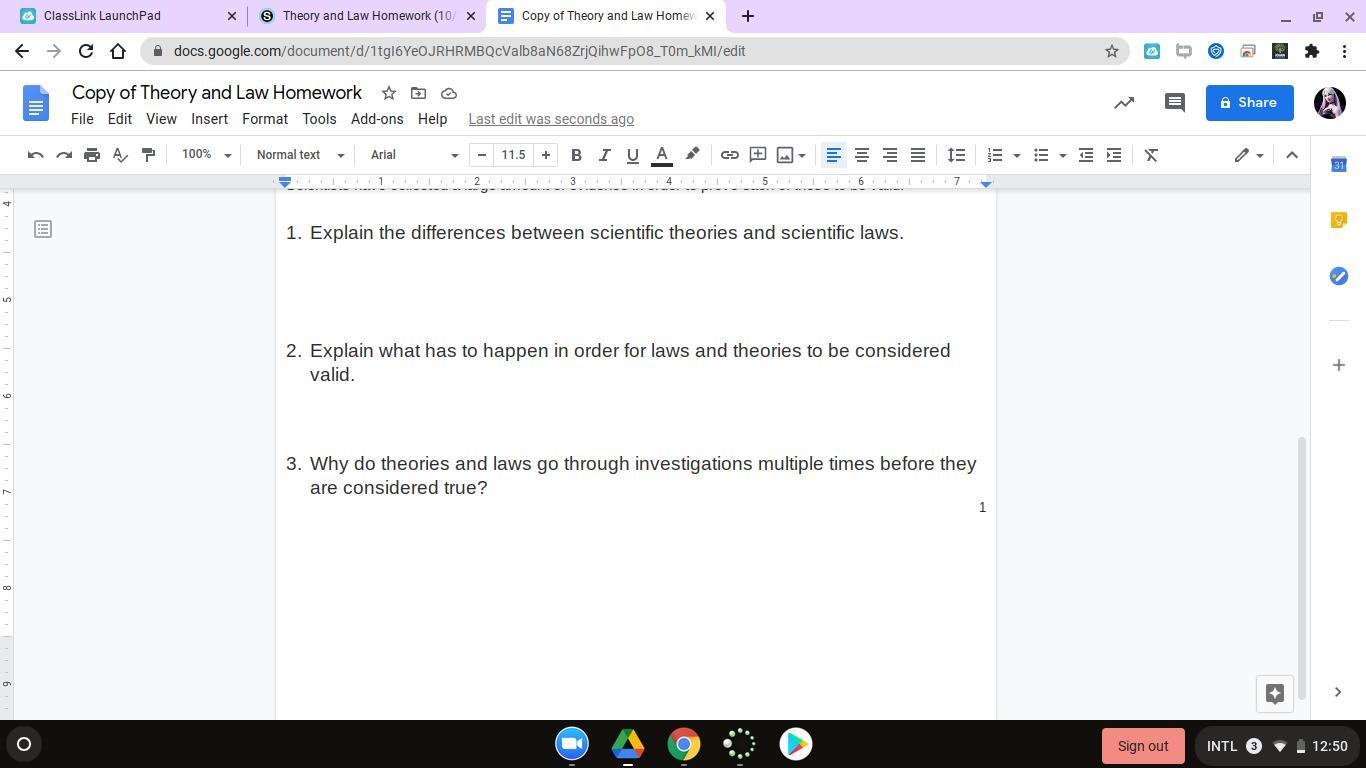Screen dimensions: 1366x768
Task: Insert a link using chain icon
Action: coord(730,155)
